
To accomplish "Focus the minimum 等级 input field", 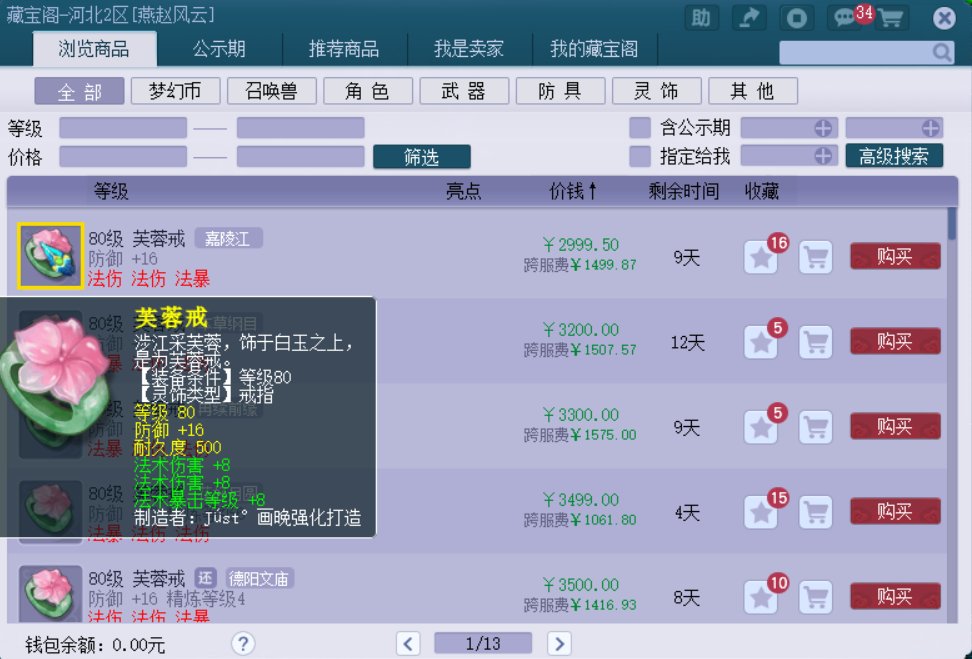I will (123, 128).
